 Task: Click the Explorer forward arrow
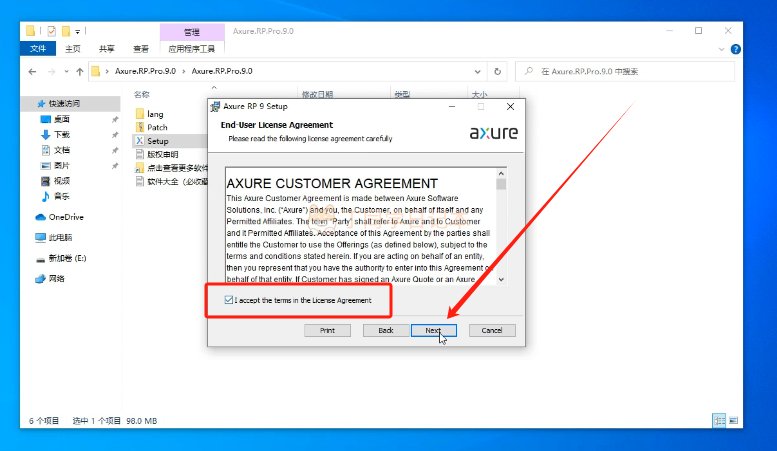point(52,71)
